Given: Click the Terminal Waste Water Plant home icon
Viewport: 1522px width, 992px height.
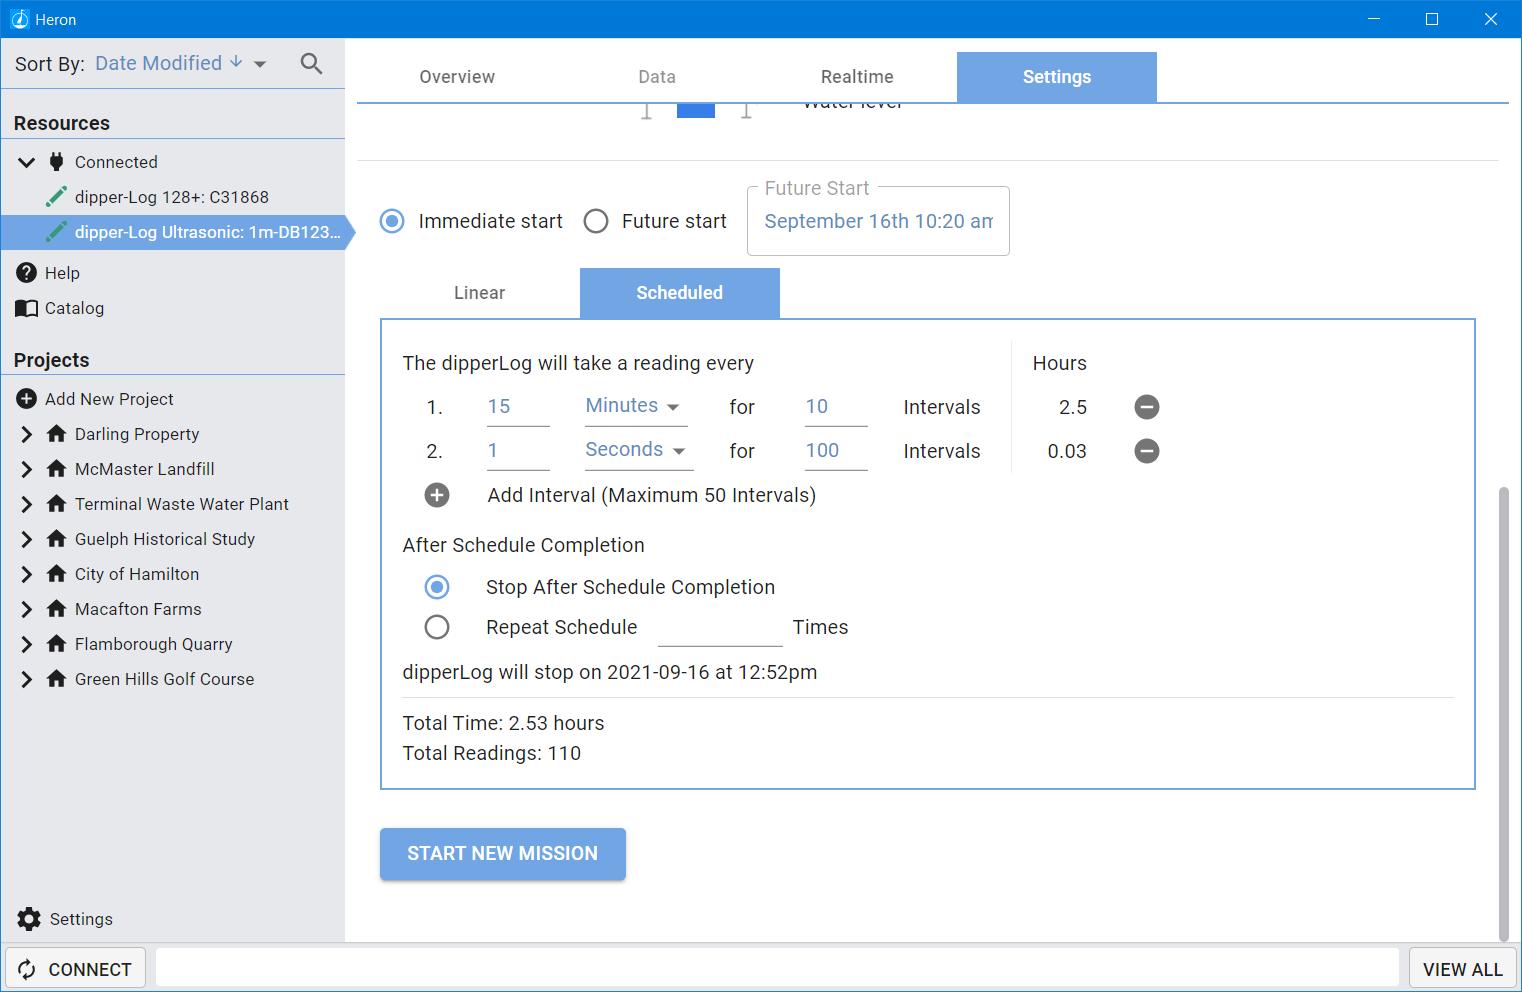Looking at the screenshot, I should (57, 504).
